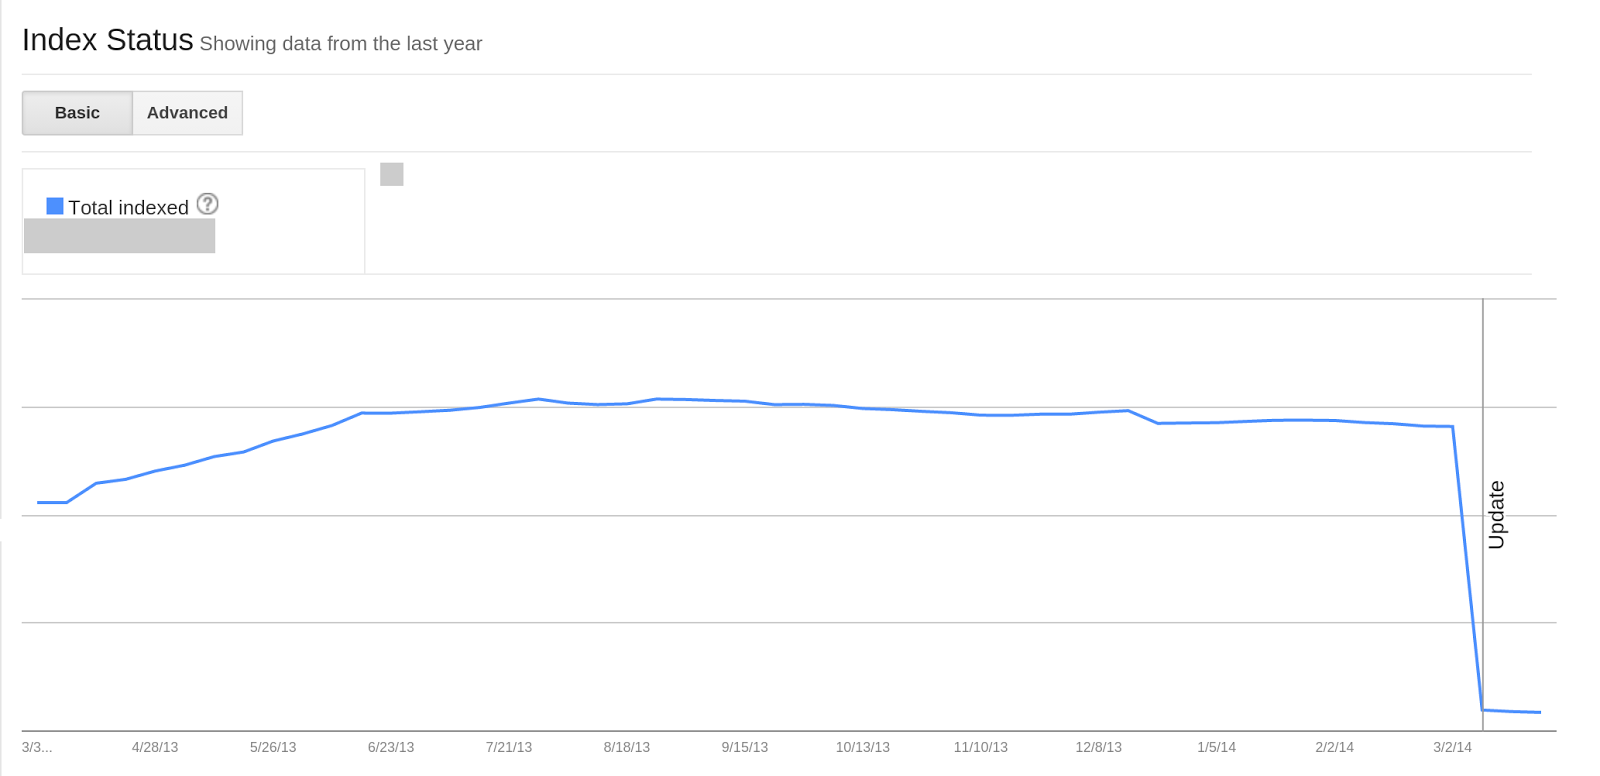
Task: Select the 9/15/13 axis date
Action: [745, 747]
